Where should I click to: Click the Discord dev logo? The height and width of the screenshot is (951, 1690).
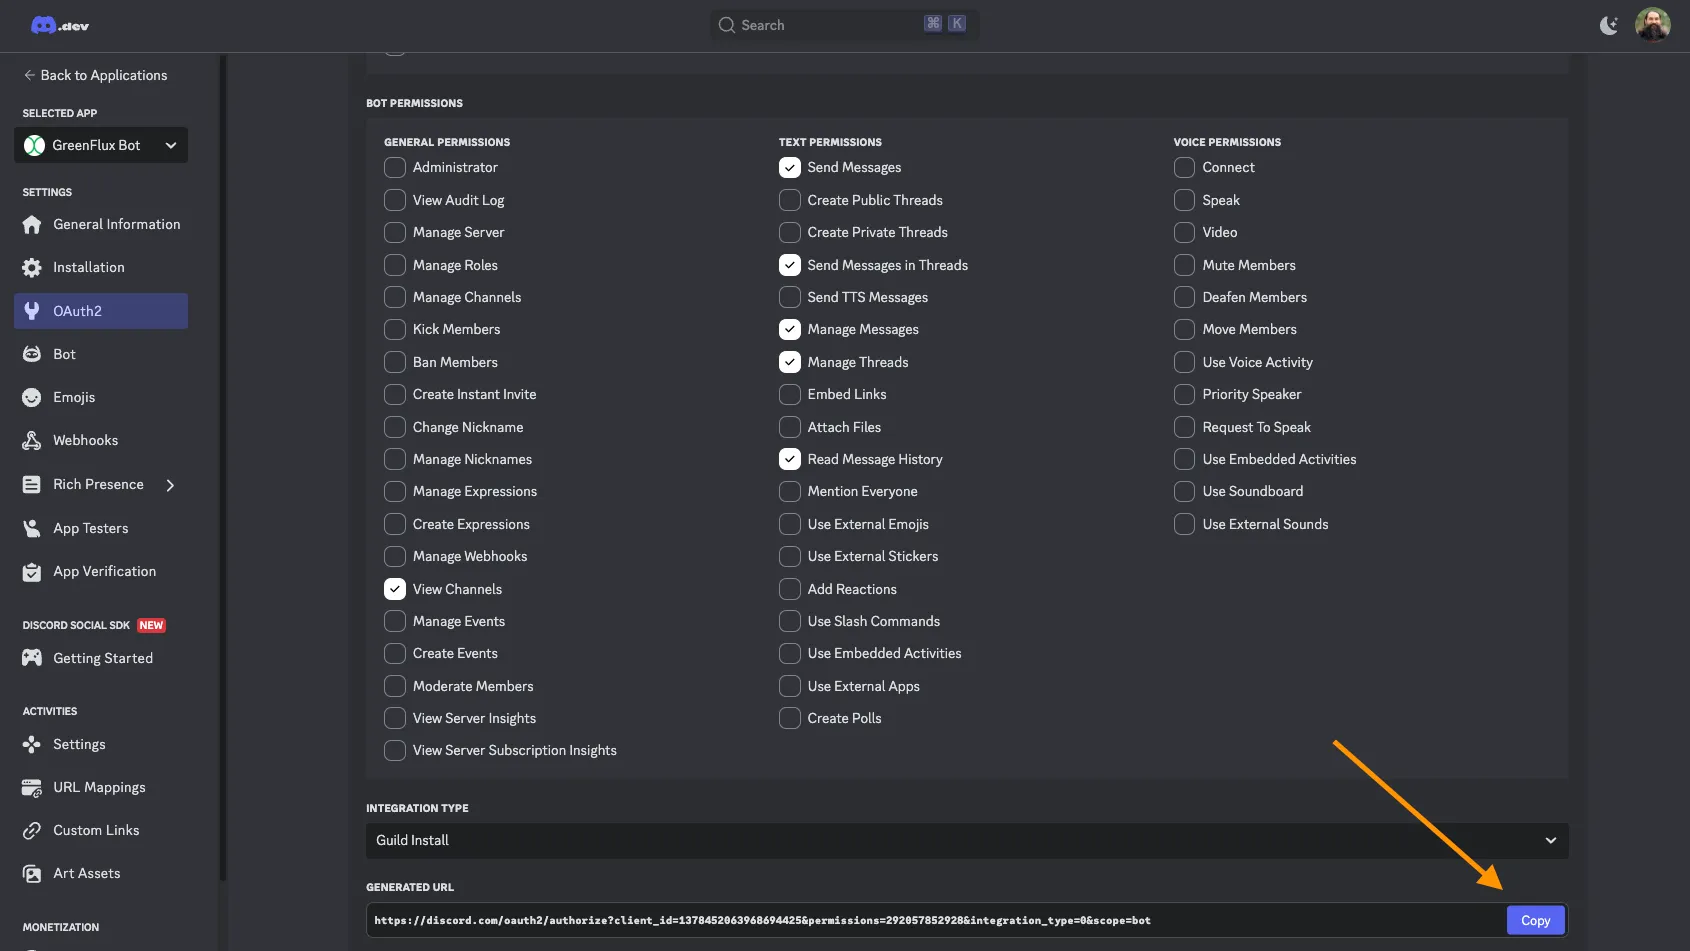59,25
